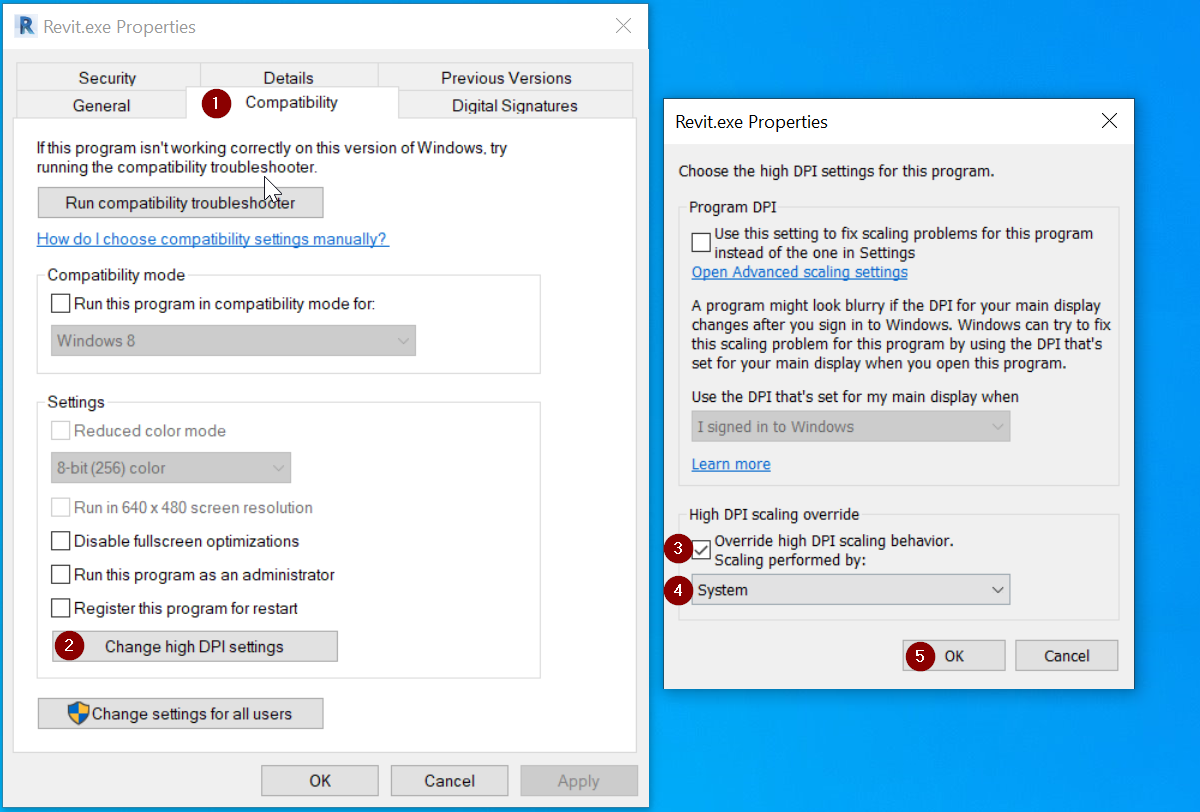Switch to the Security tab
1200x812 pixels.
tap(107, 77)
